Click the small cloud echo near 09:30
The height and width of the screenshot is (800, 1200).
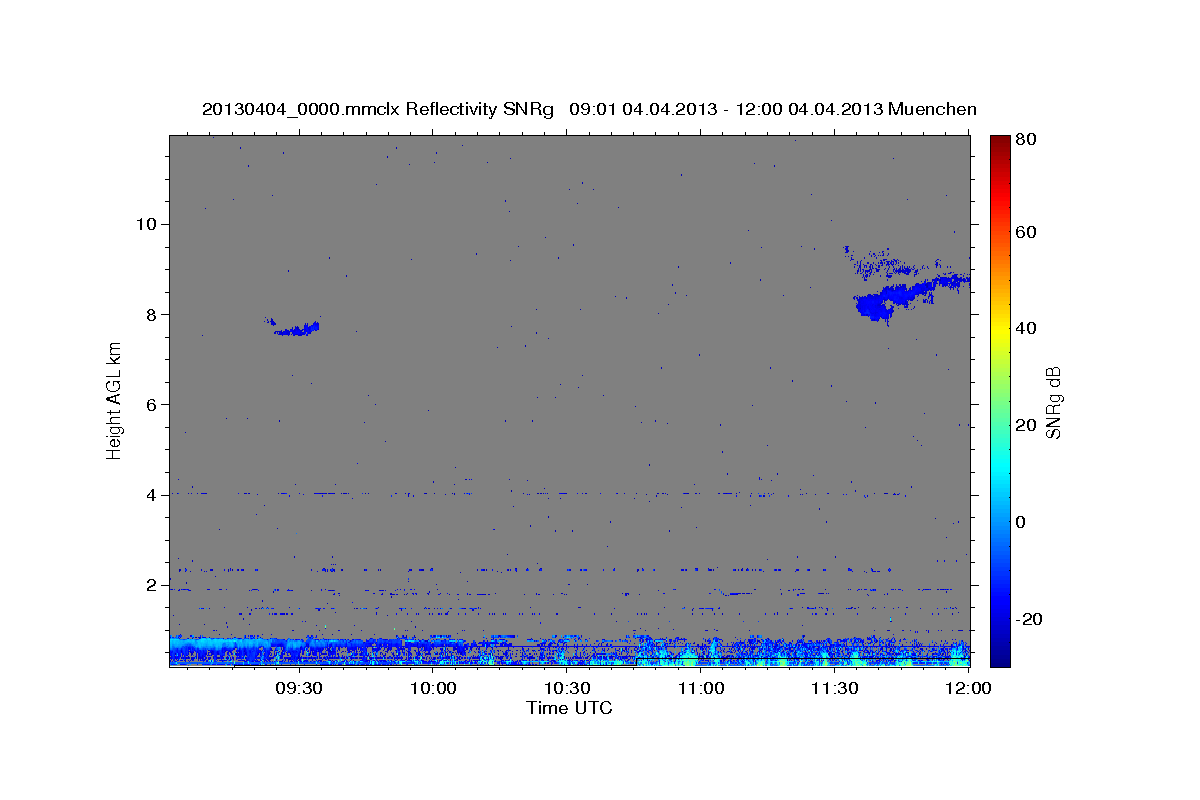pos(292,327)
